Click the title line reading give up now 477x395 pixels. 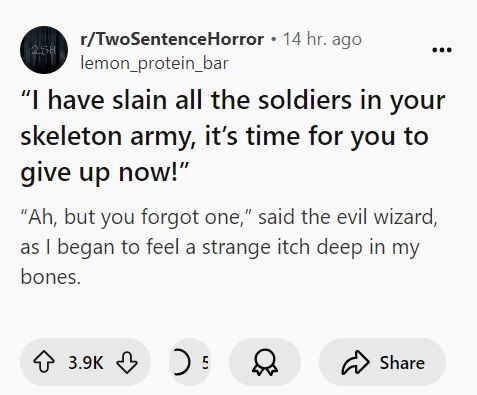point(105,173)
